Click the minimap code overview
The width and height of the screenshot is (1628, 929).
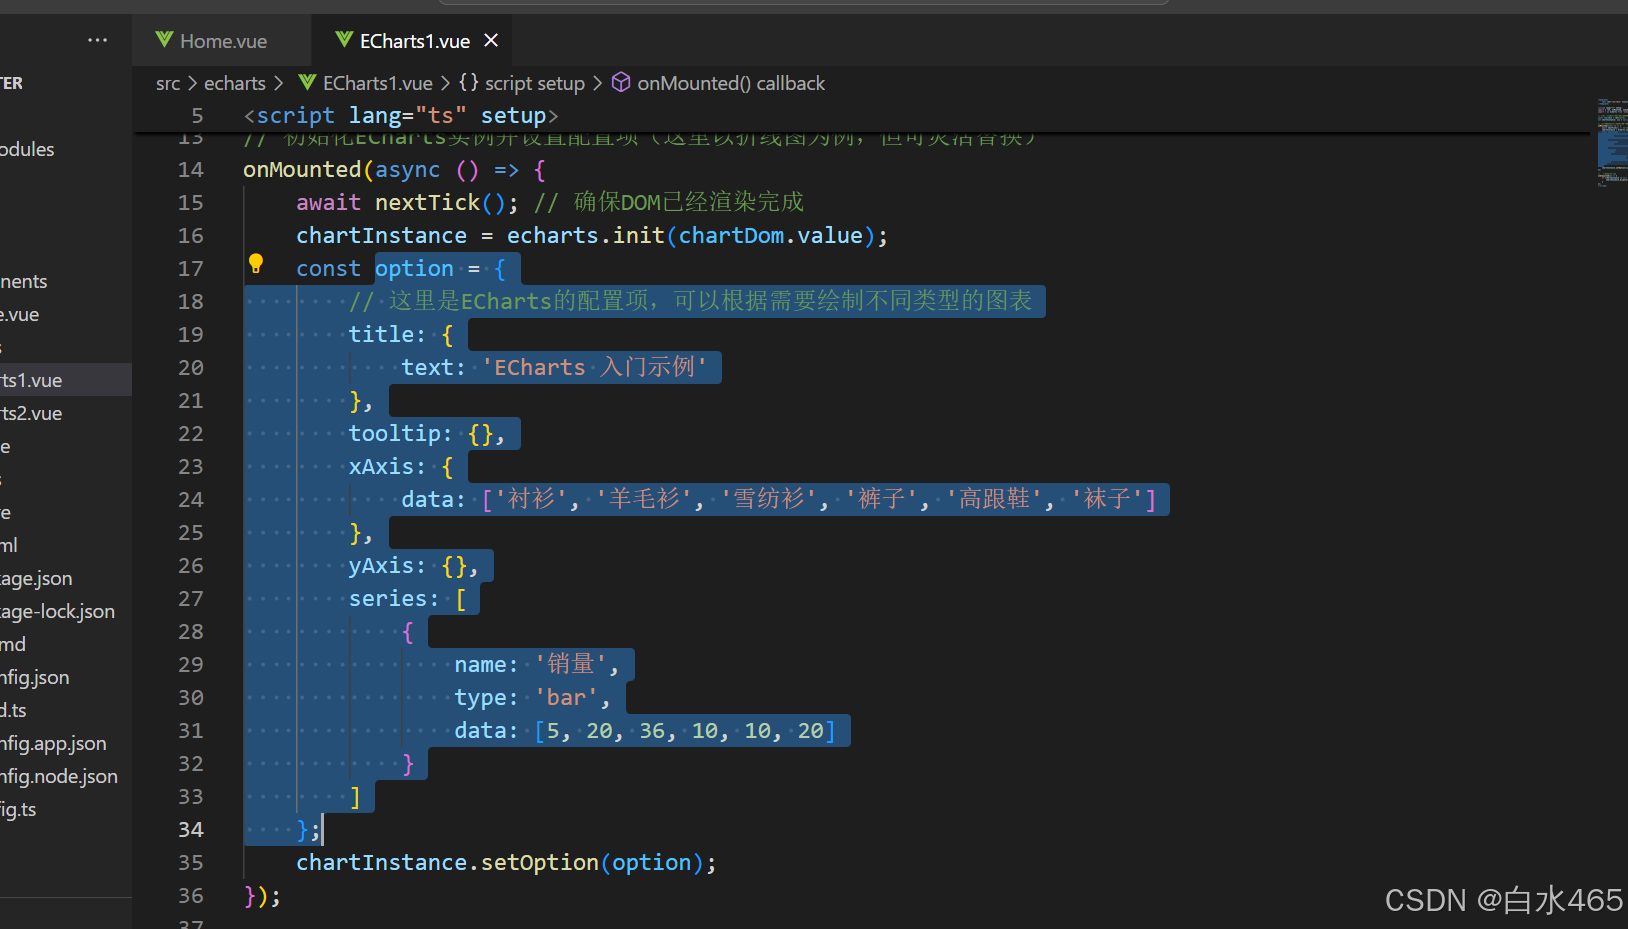pos(1612,142)
